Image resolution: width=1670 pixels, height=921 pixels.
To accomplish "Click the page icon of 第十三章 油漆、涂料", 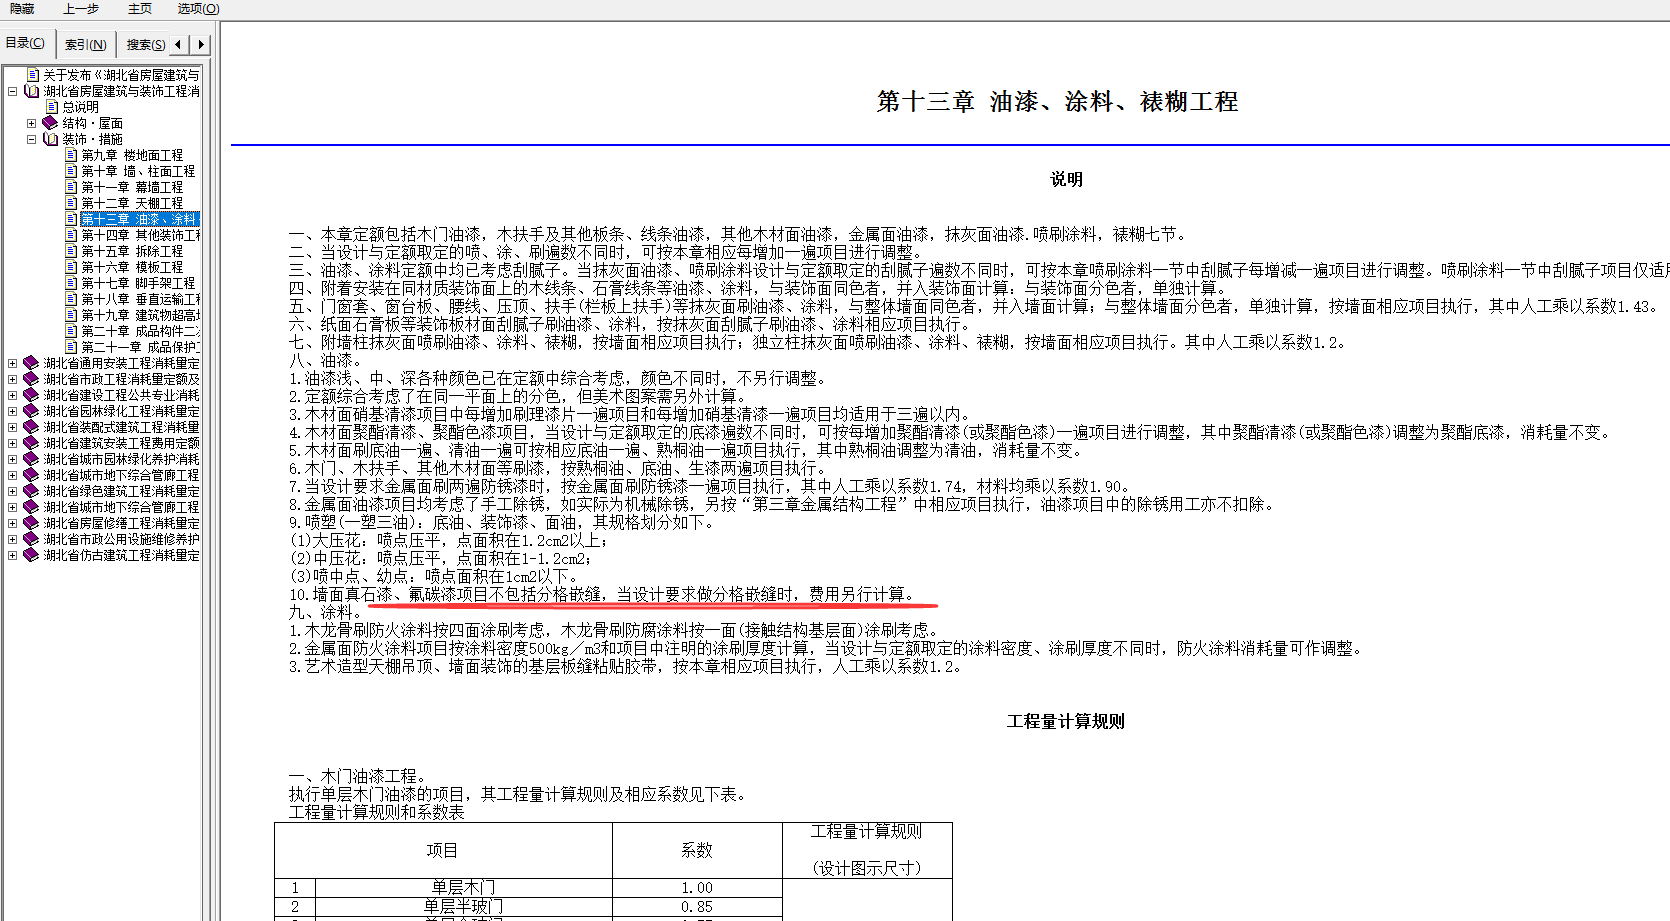I will [x=71, y=219].
